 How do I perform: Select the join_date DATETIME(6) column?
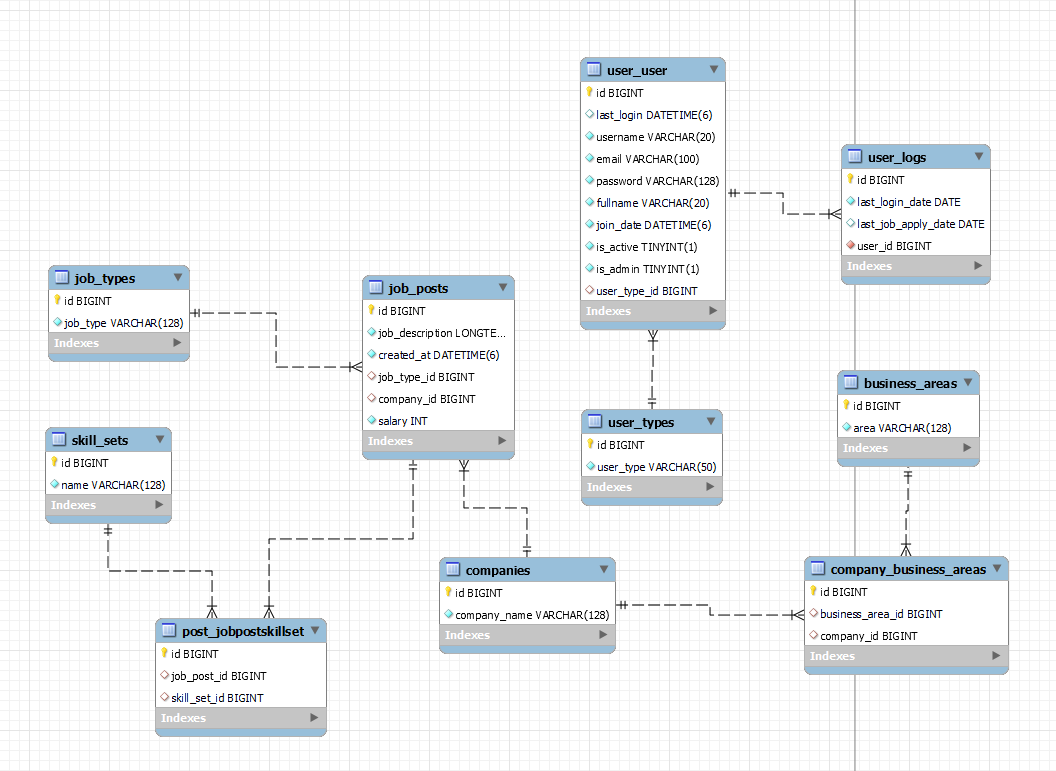pos(653,225)
